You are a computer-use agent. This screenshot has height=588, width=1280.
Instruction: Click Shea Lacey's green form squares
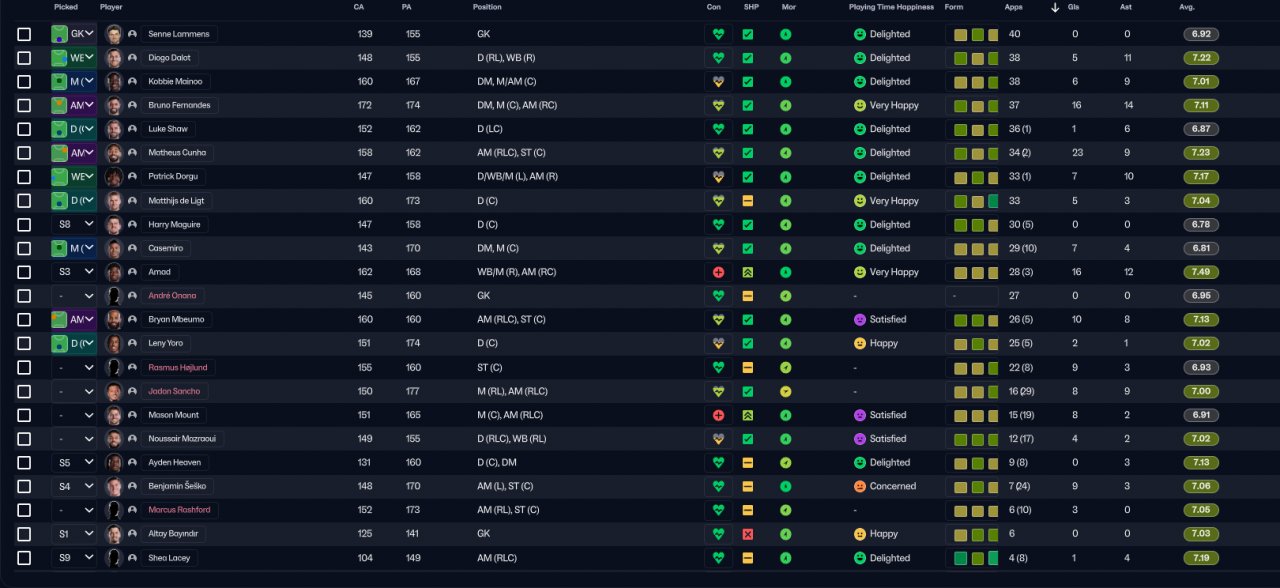tap(976, 558)
